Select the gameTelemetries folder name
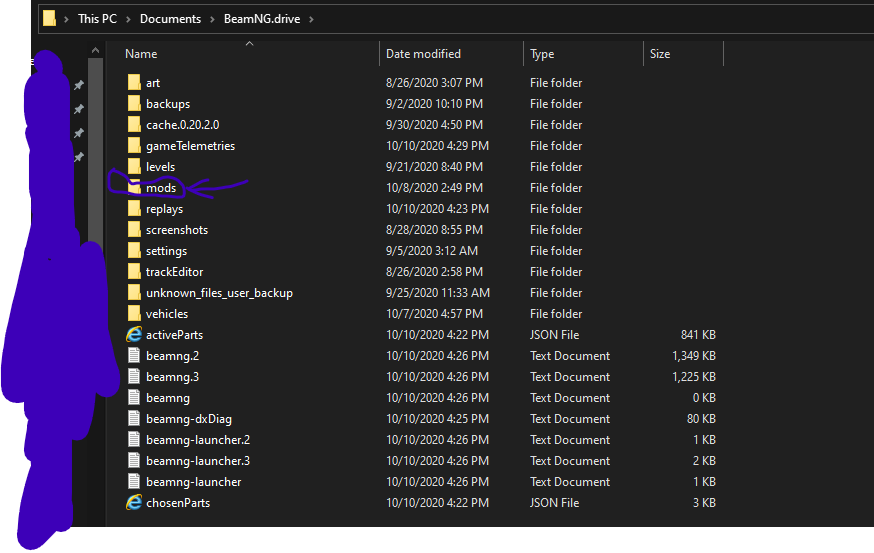Screen dimensions: 874x553 (190, 146)
